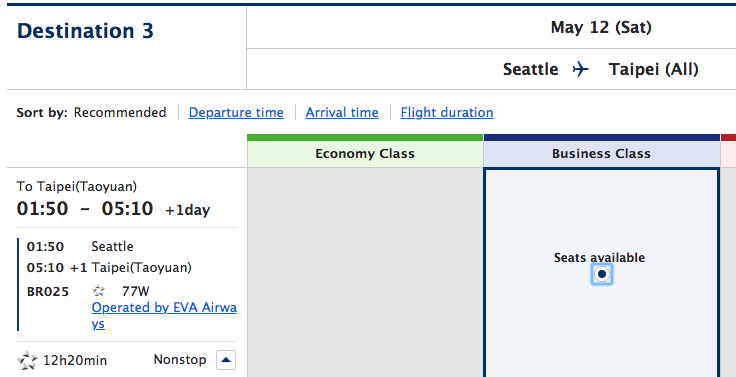Click the May 12 (Sat) date header
Image resolution: width=736 pixels, height=377 pixels.
tap(601, 28)
